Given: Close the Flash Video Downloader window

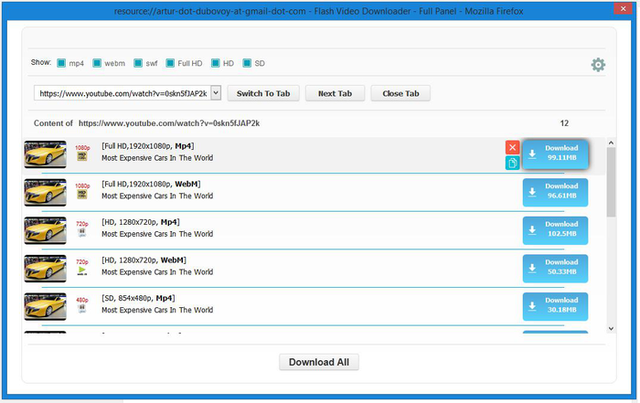Looking at the screenshot, I should tap(623, 8).
